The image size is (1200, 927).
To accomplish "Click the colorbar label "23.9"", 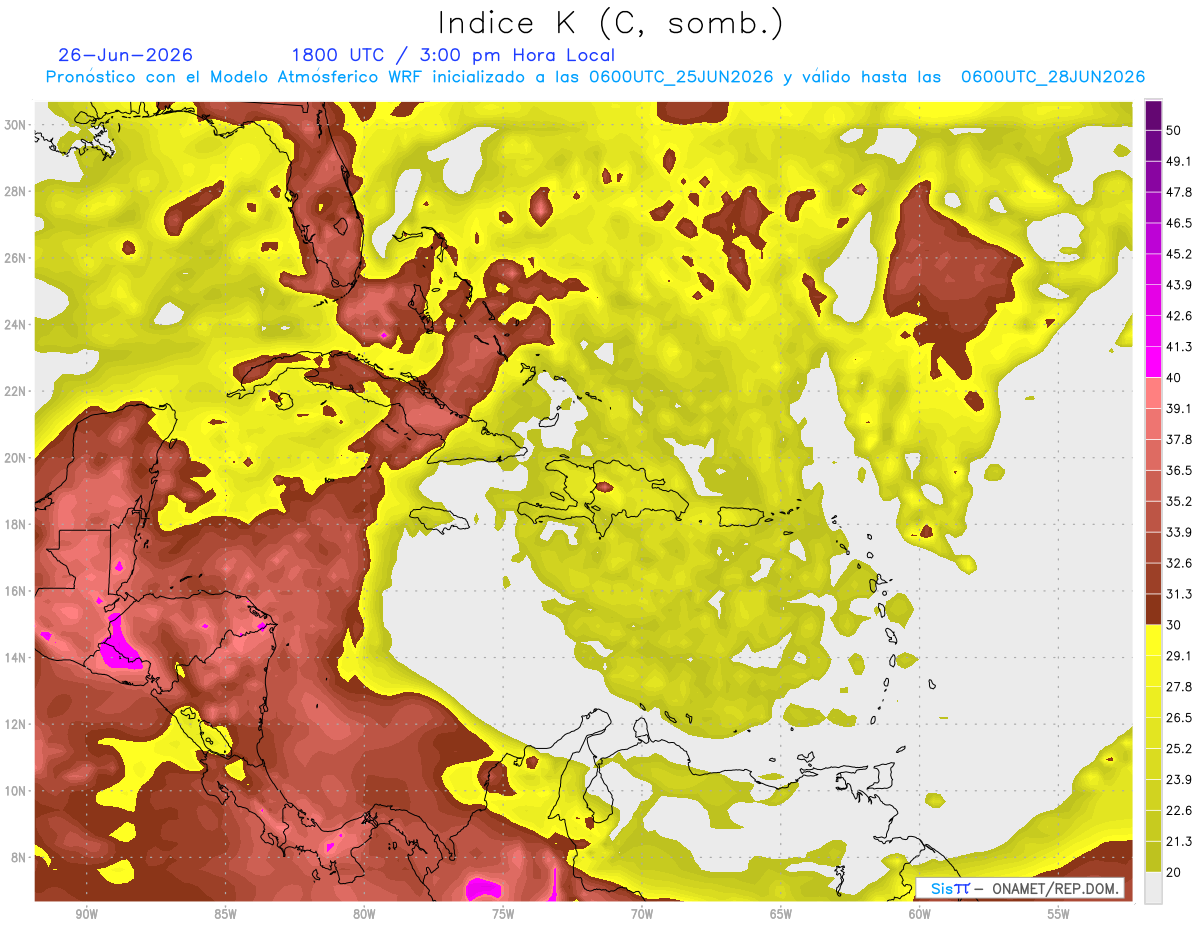I will pos(1179,779).
